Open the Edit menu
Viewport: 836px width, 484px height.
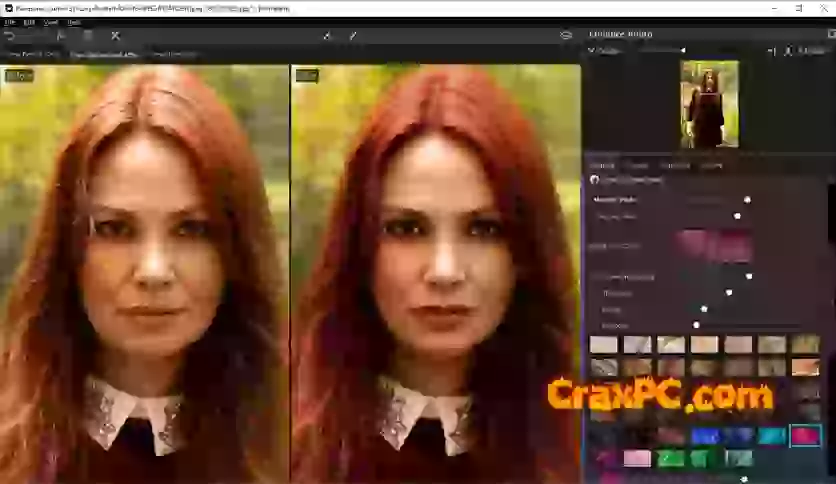point(29,22)
